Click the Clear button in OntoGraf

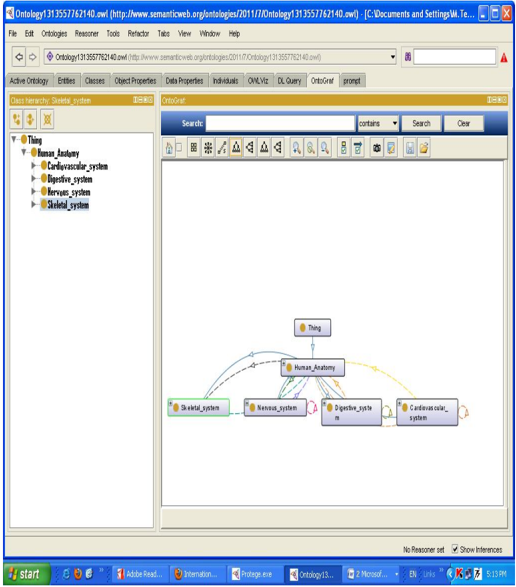point(464,123)
